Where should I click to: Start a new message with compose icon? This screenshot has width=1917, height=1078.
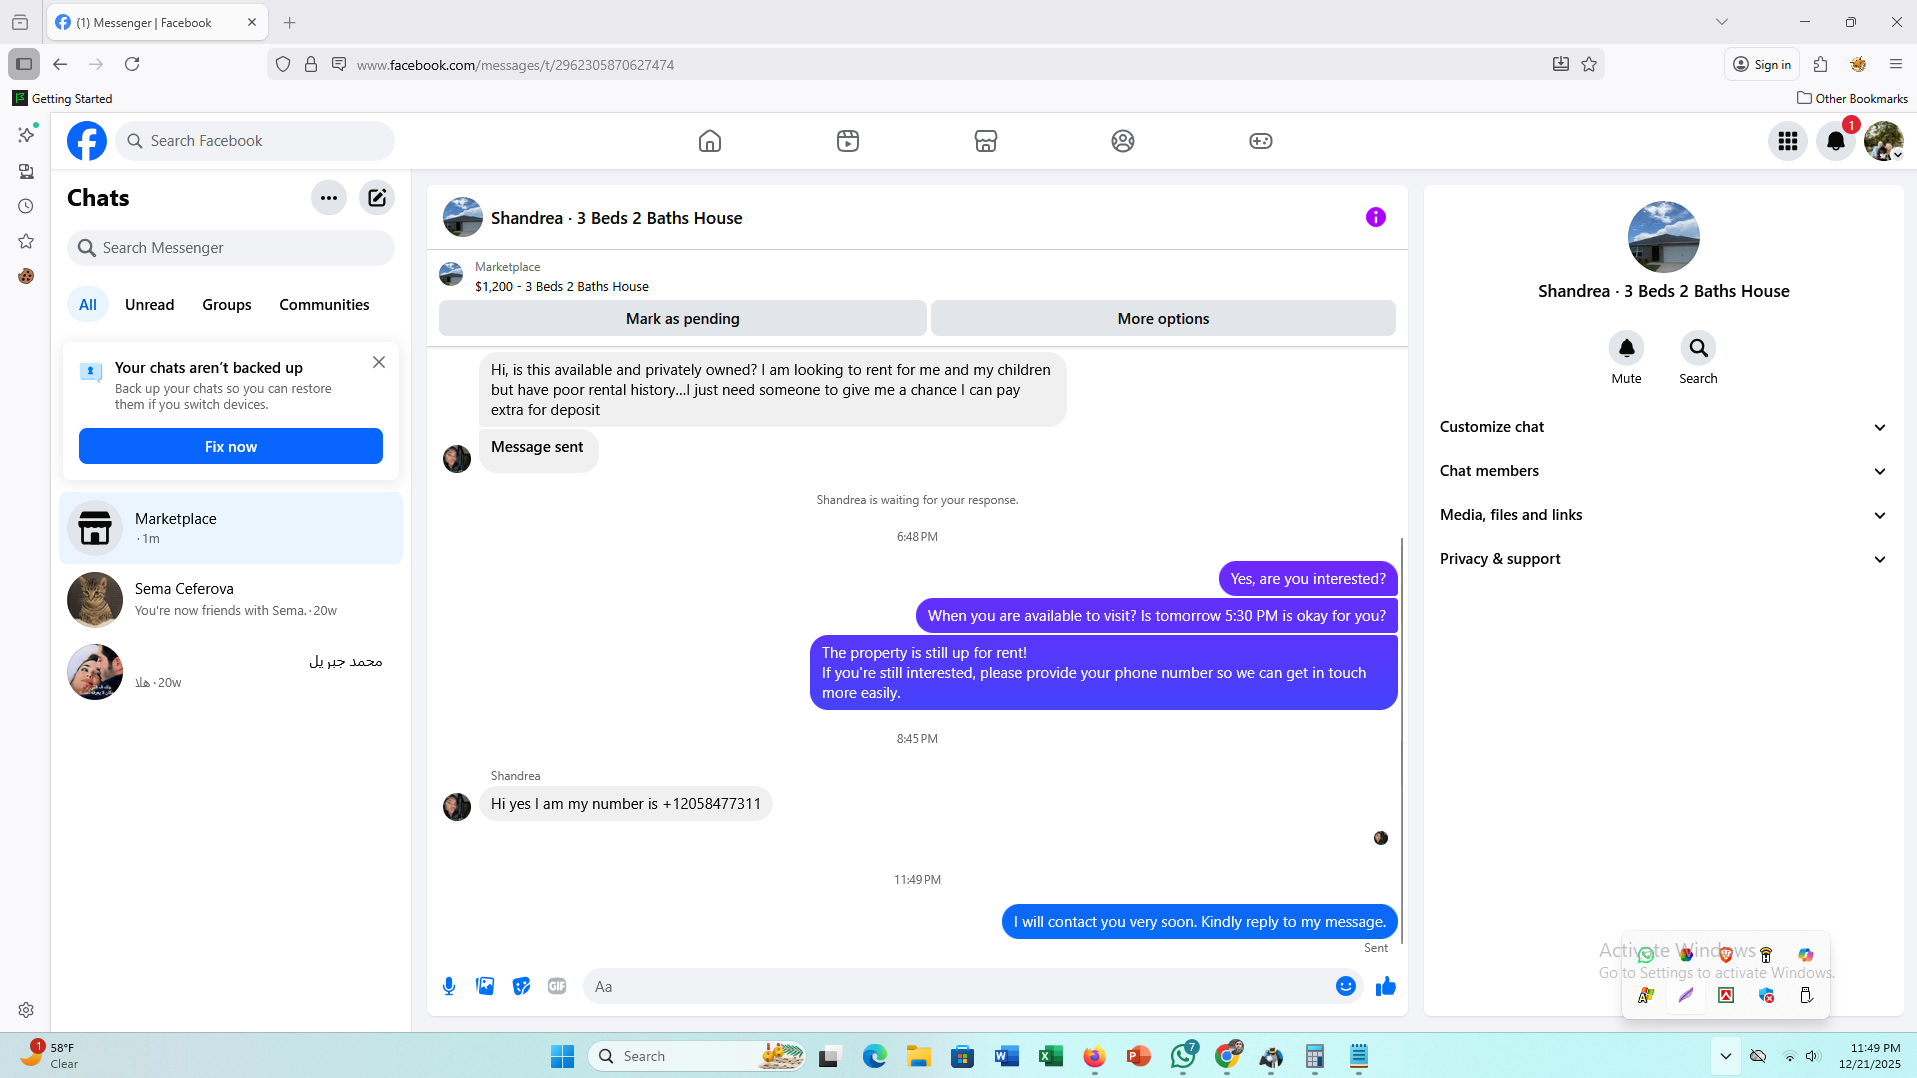click(377, 198)
